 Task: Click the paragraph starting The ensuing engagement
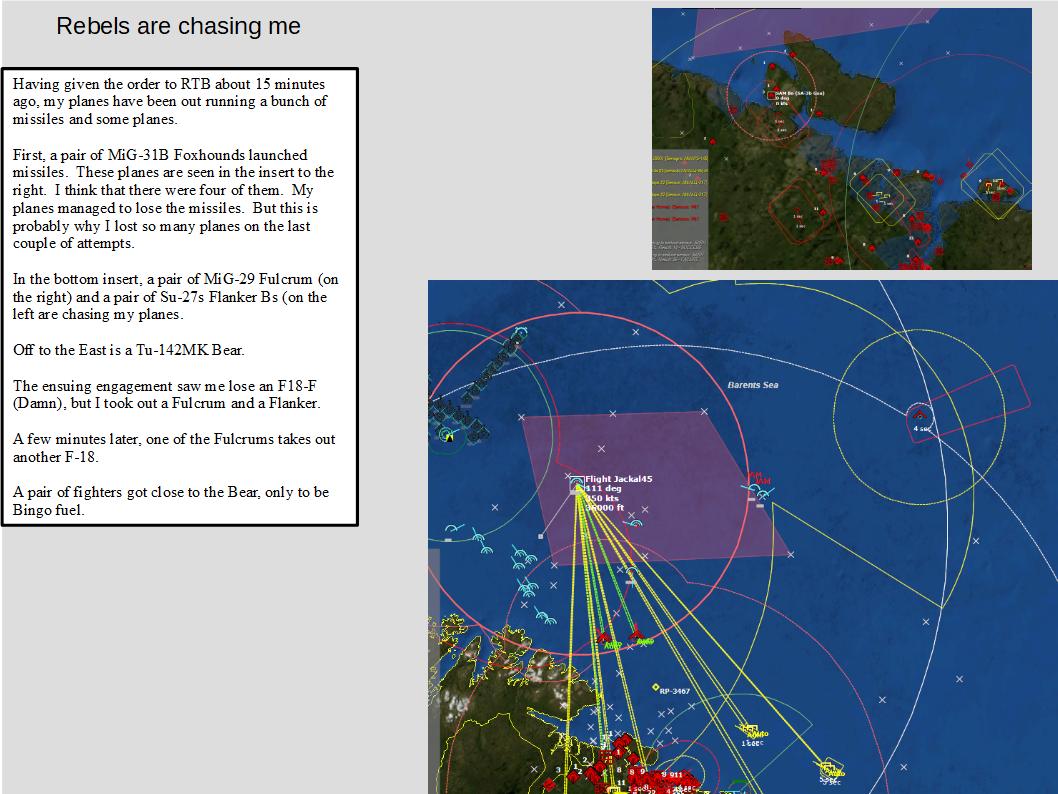(166, 395)
